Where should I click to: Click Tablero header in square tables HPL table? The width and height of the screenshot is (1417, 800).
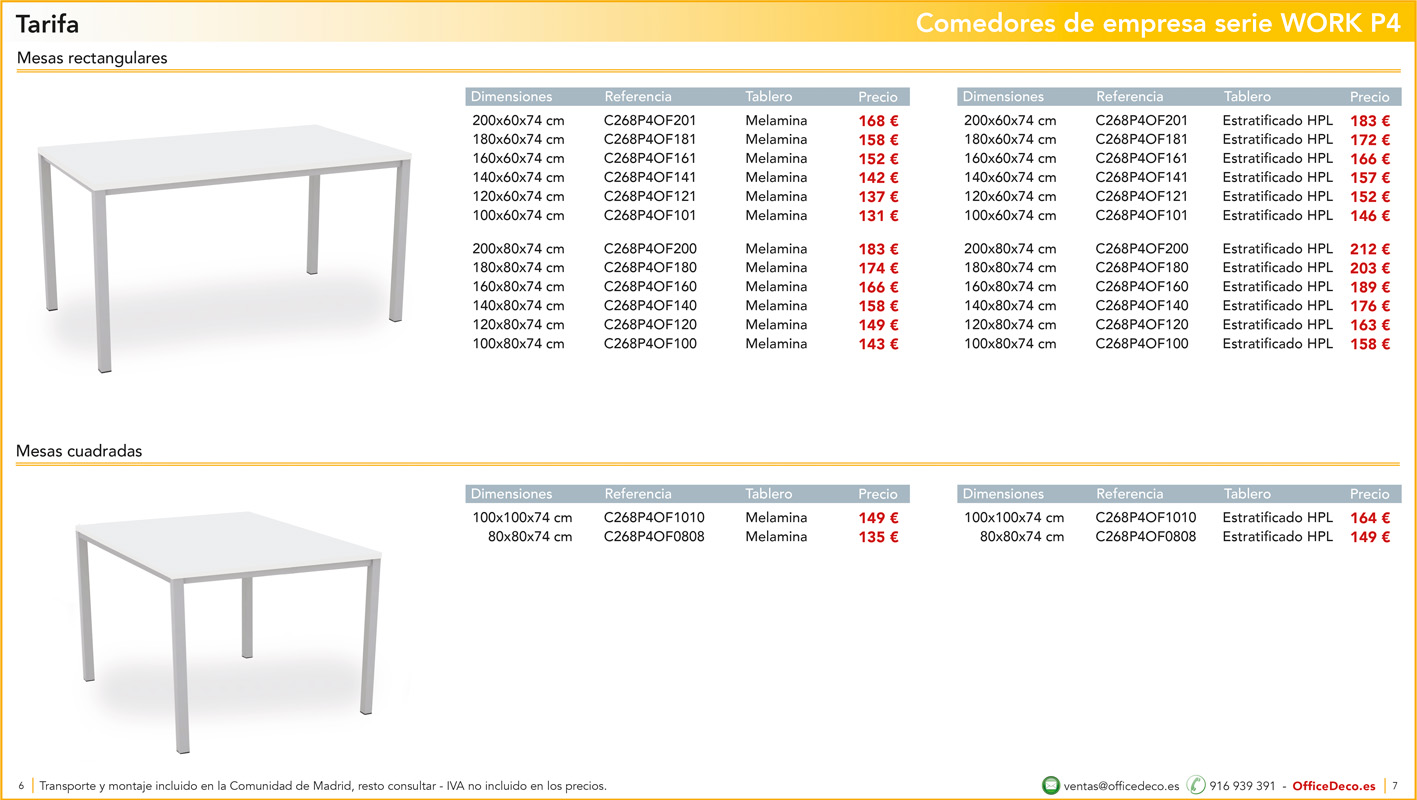[1247, 494]
